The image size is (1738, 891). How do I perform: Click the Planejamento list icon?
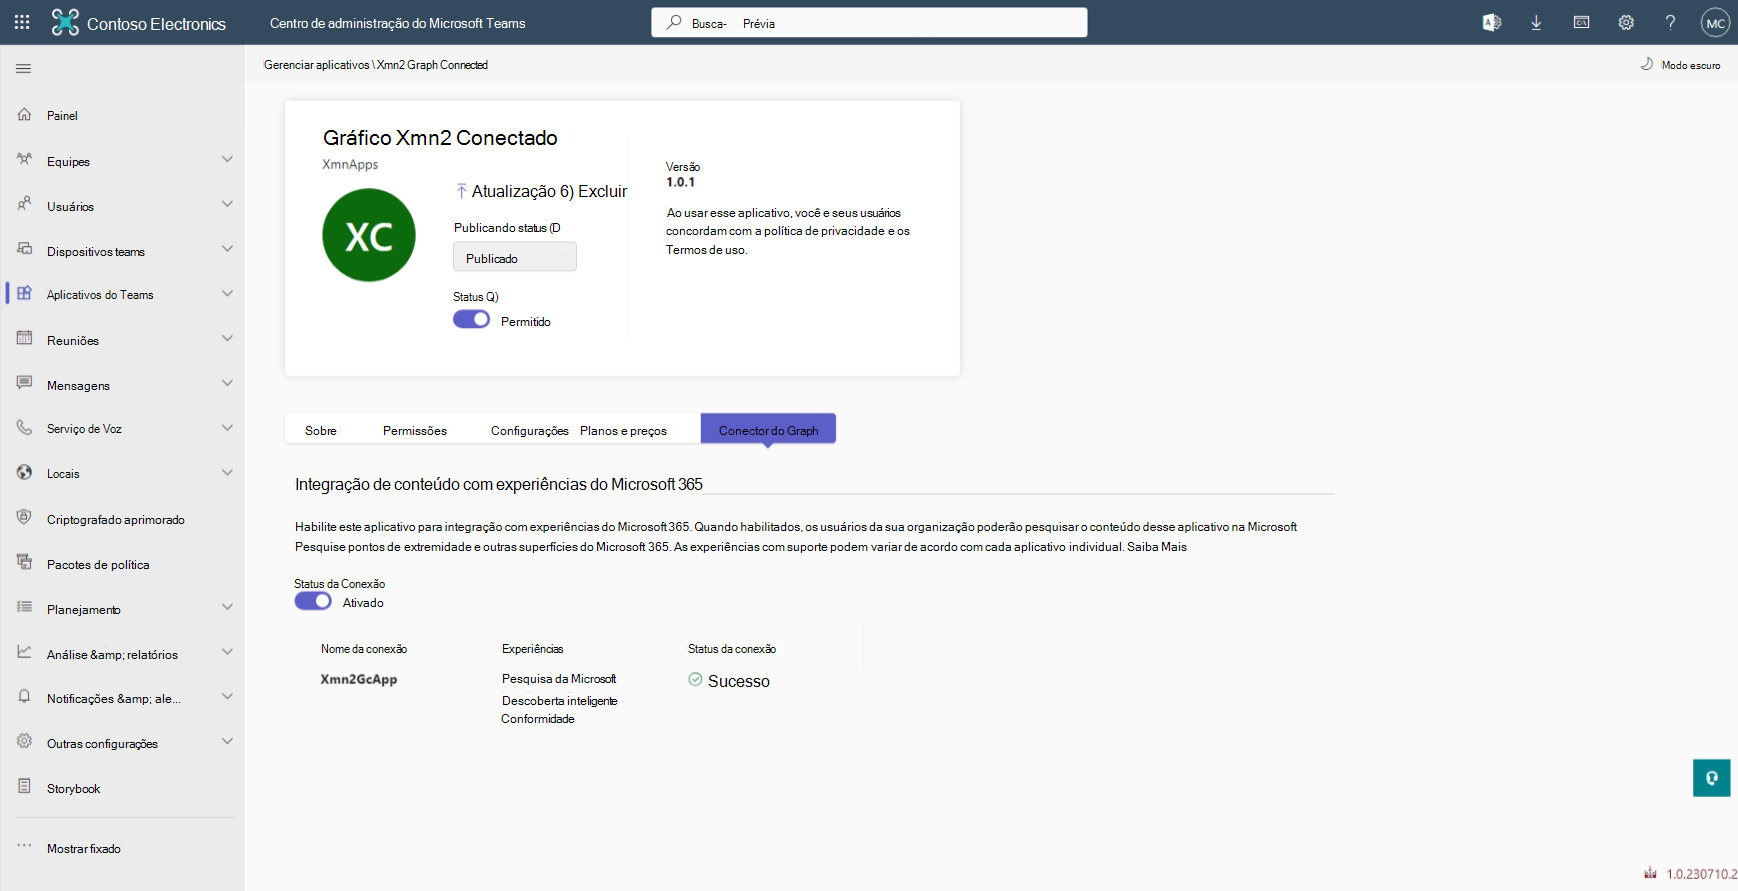point(25,608)
